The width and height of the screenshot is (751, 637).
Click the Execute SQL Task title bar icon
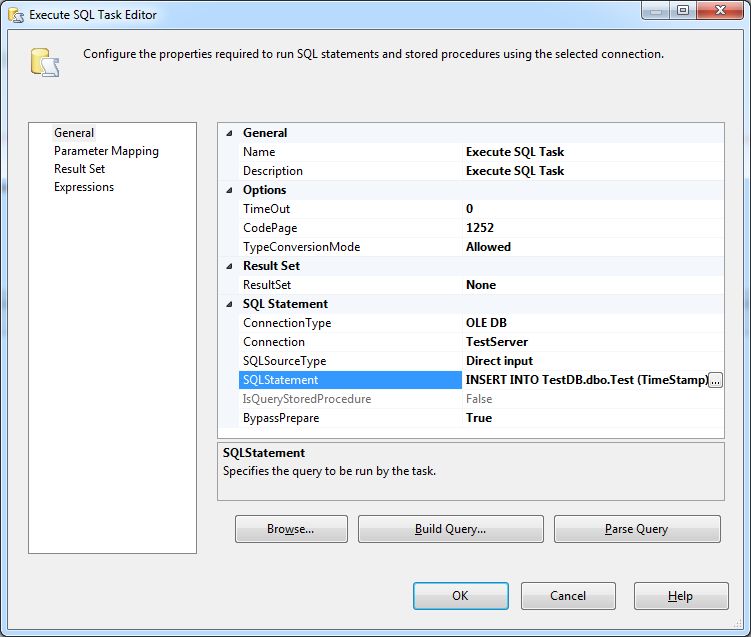[x=16, y=15]
